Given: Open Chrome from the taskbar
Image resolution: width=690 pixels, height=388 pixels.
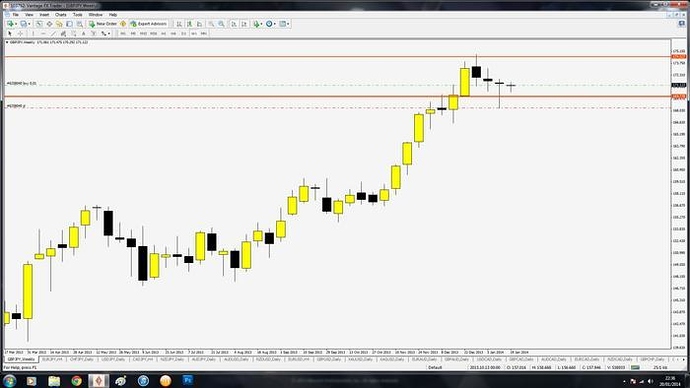Looking at the screenshot, I should 77,381.
